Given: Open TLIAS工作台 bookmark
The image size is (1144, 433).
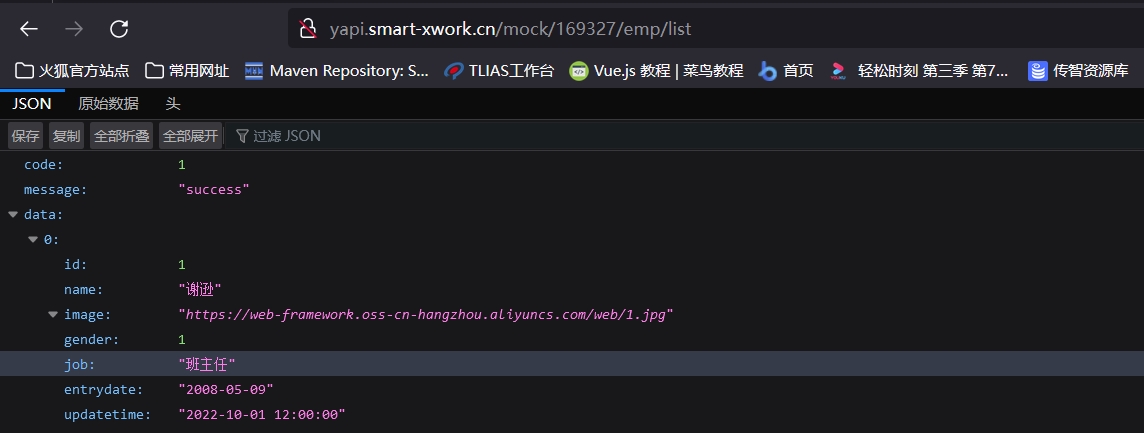Looking at the screenshot, I should point(498,70).
